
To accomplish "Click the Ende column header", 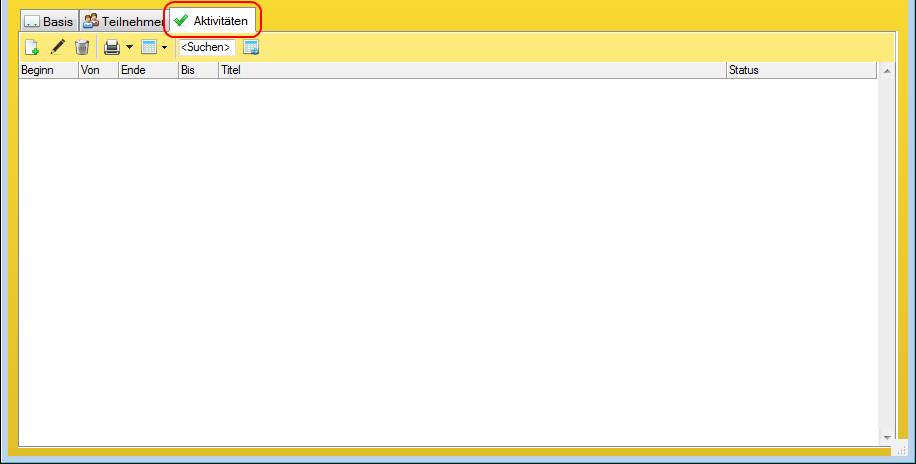I will click(148, 70).
